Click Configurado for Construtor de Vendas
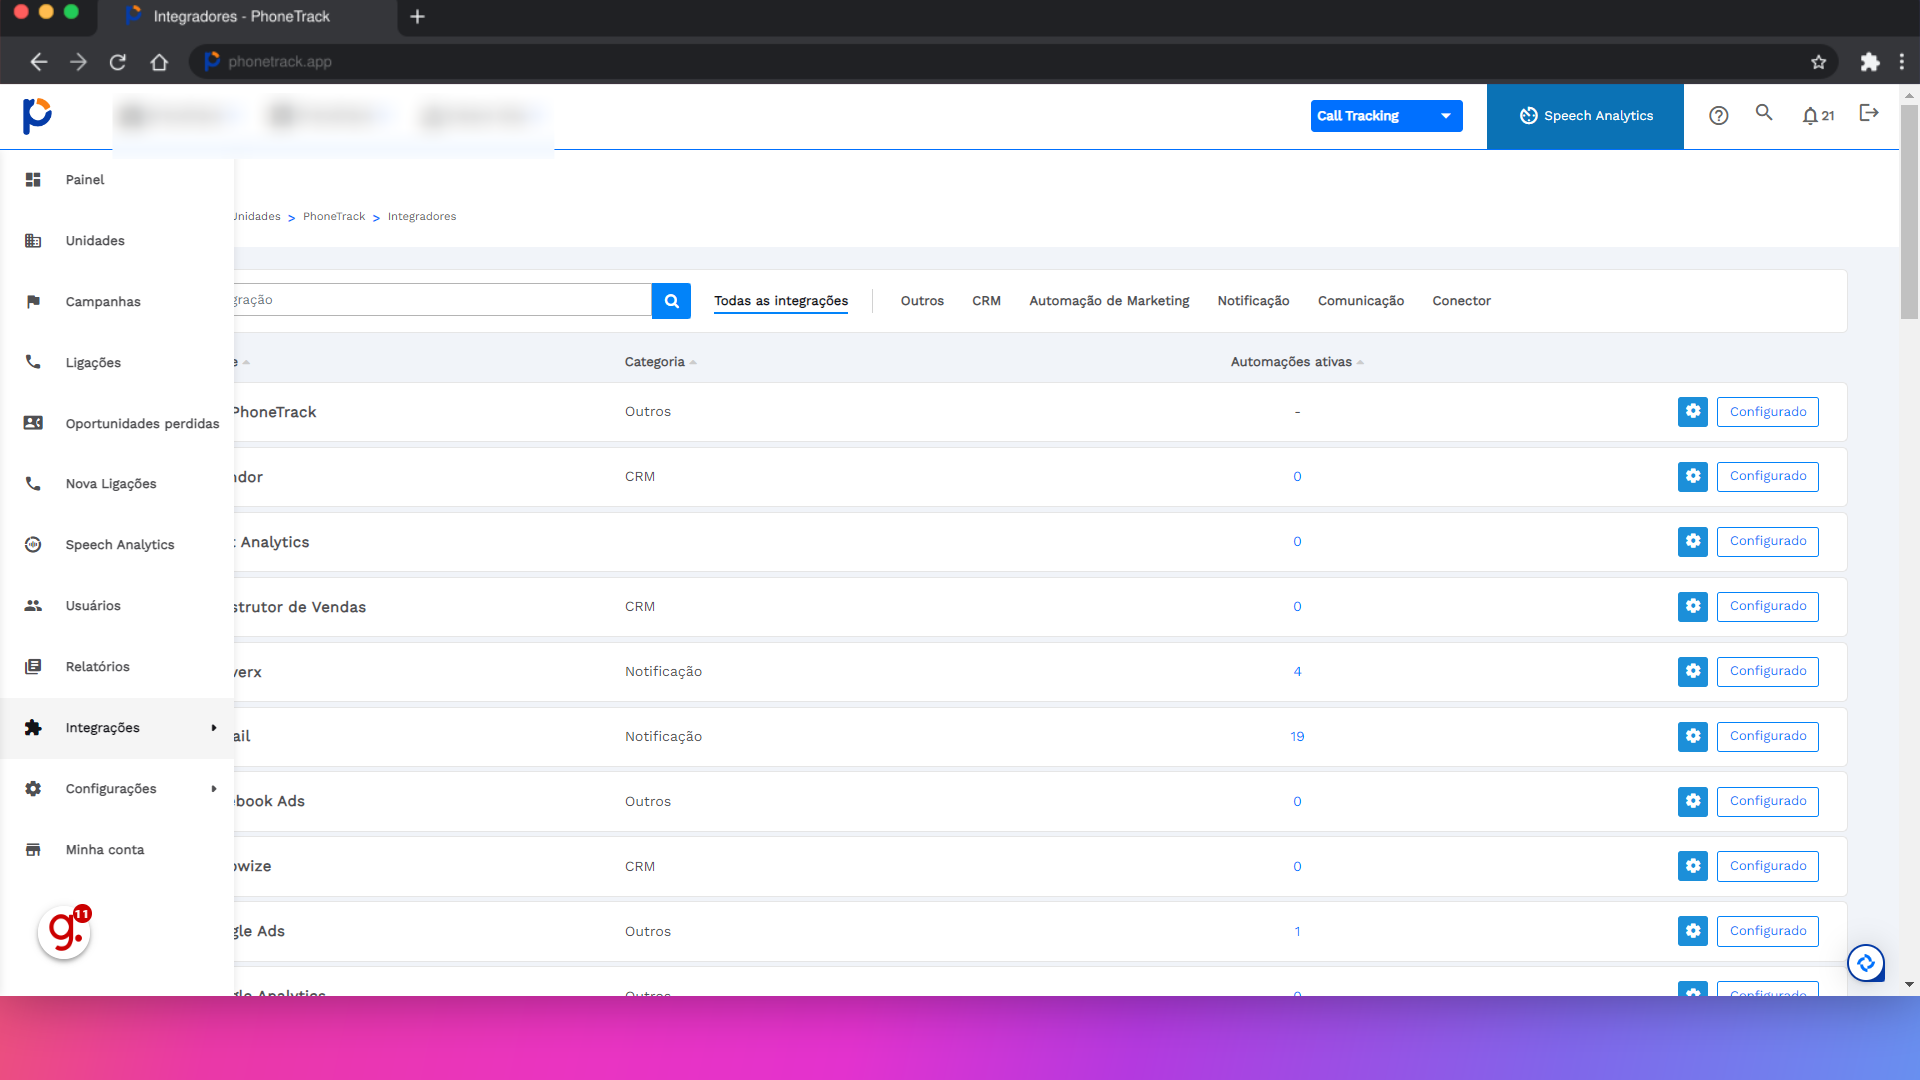 tap(1768, 607)
